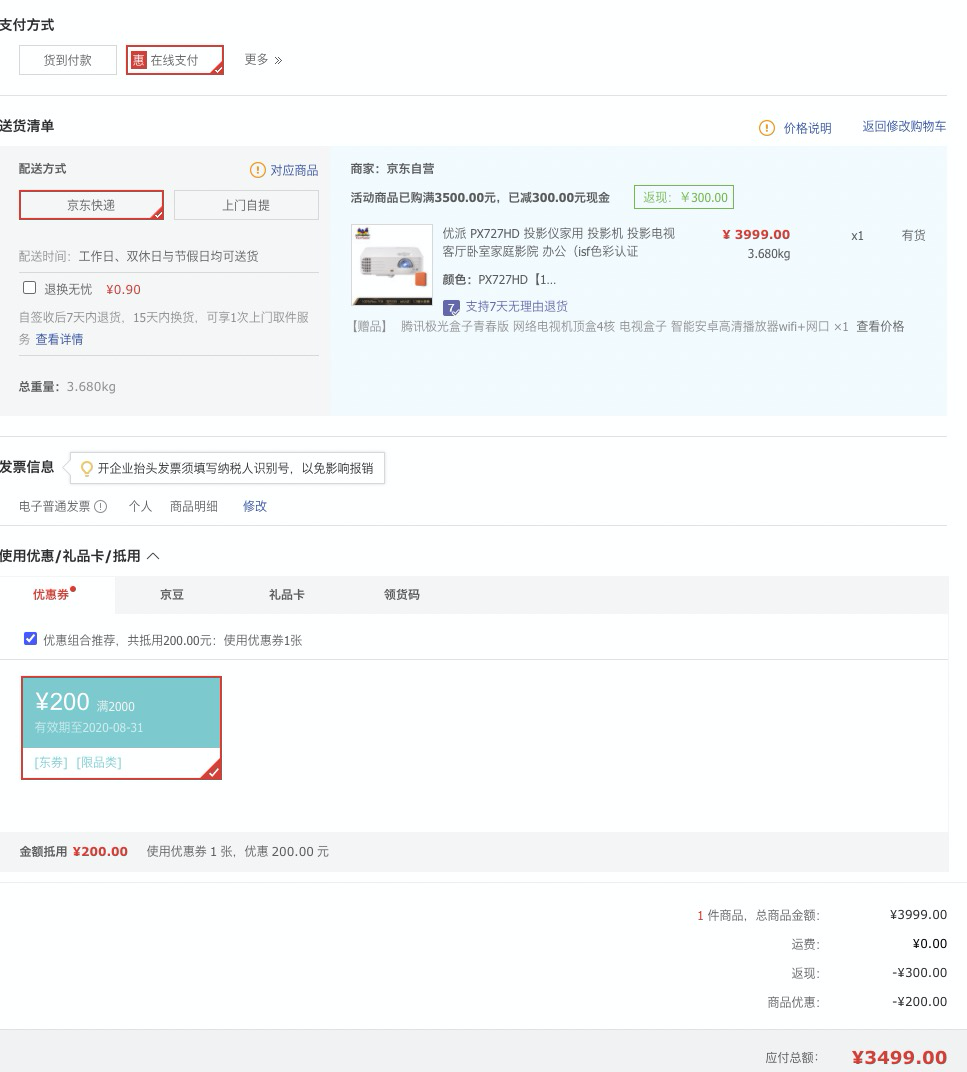Enable the 退换无忧 checkbox
Image resolution: width=967 pixels, height=1072 pixels.
pyautogui.click(x=29, y=288)
